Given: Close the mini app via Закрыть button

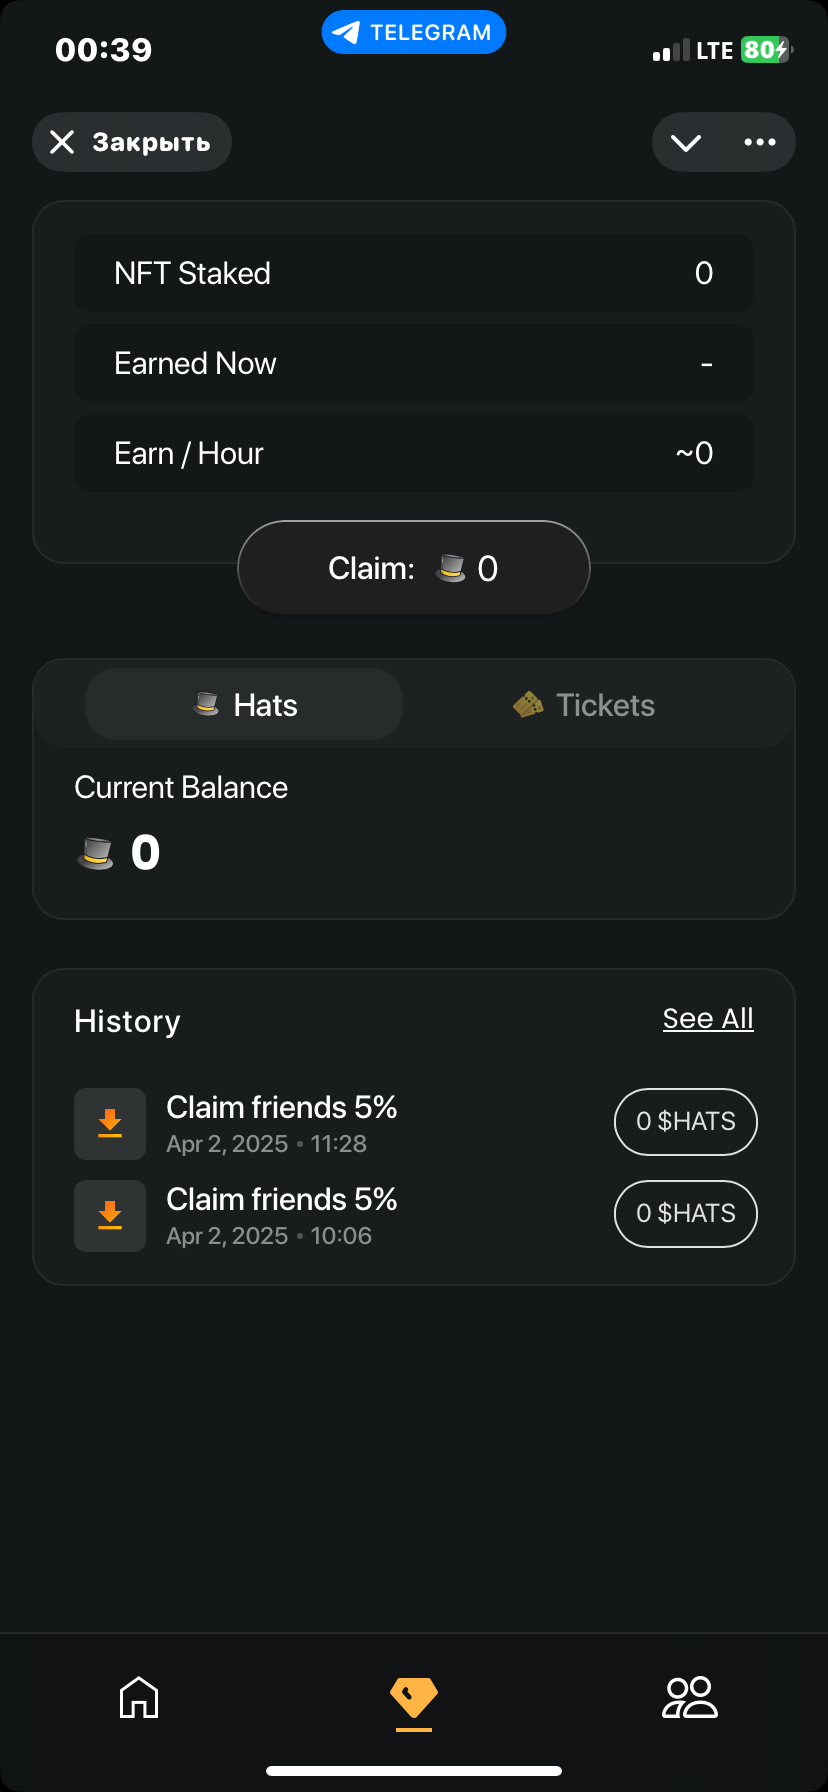Looking at the screenshot, I should [x=132, y=142].
